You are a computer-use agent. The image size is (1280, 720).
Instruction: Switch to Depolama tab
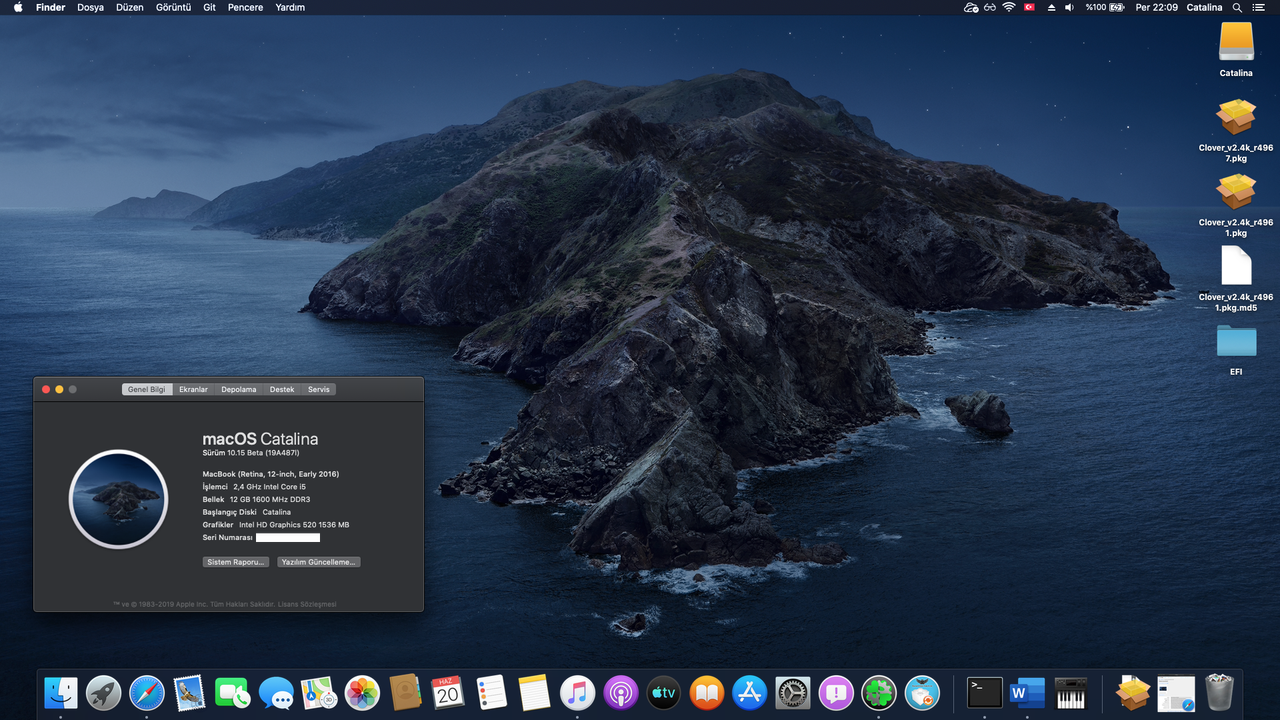pos(239,389)
